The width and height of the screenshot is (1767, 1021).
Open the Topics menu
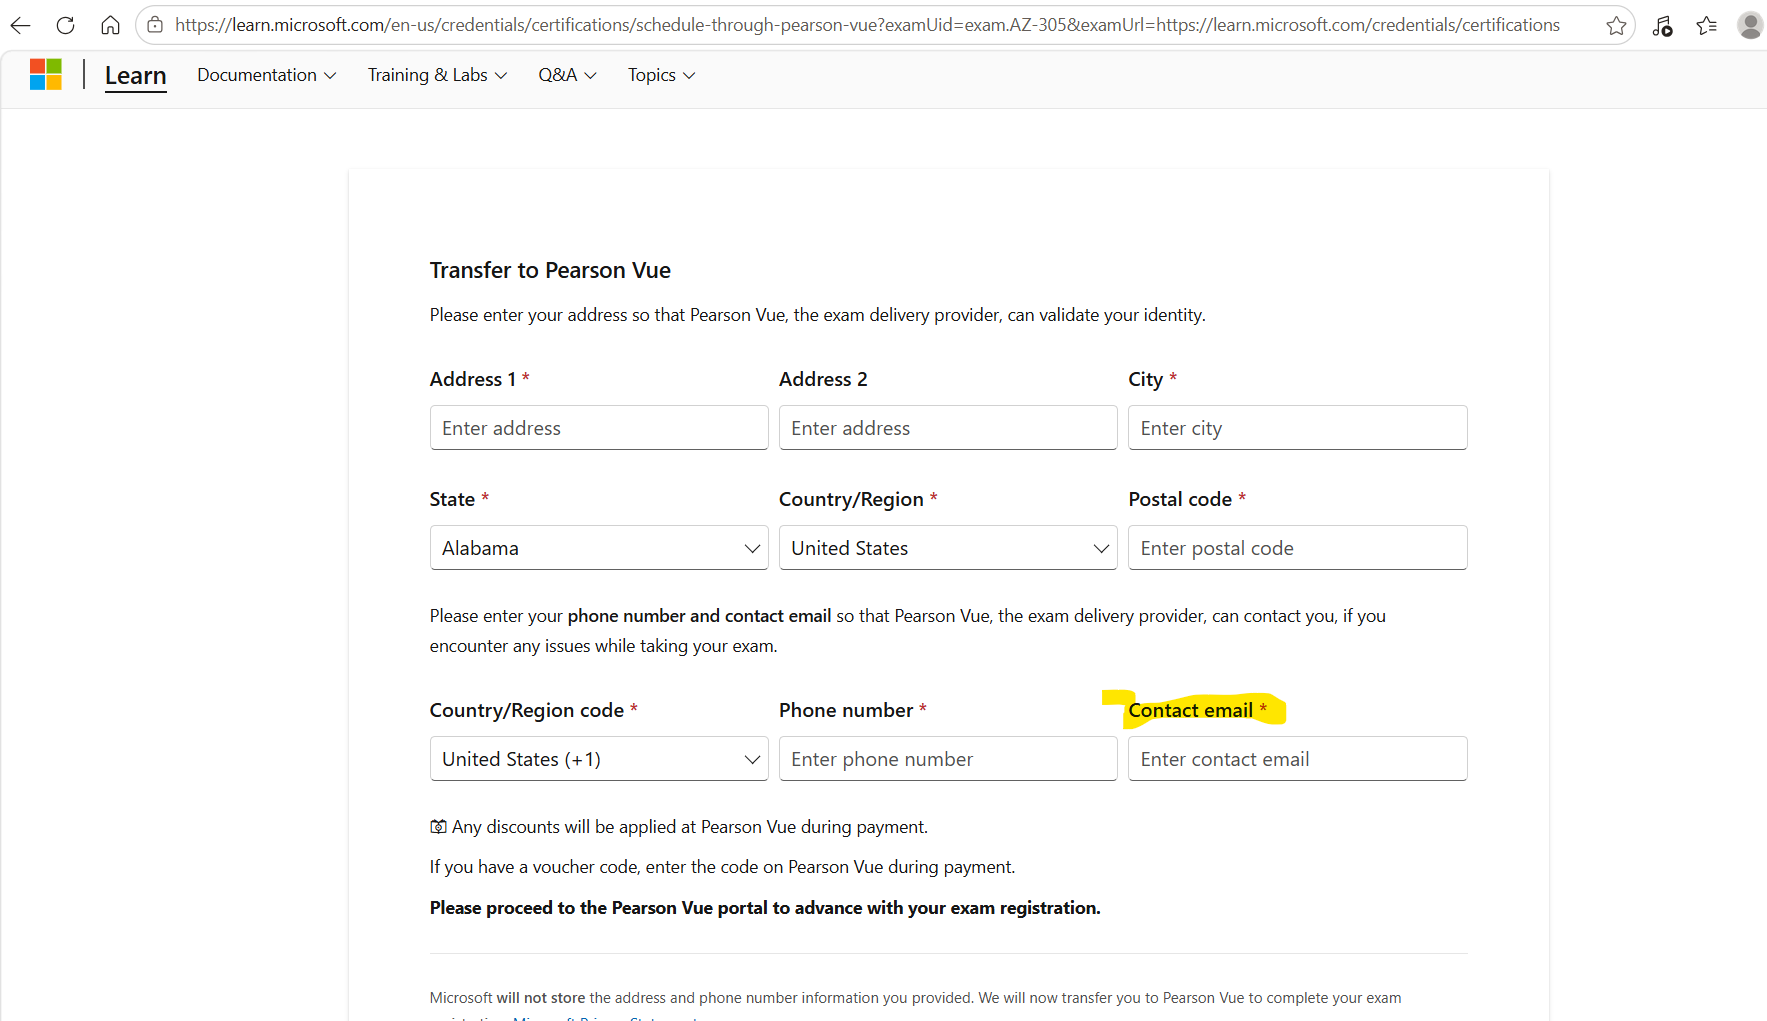tap(661, 75)
